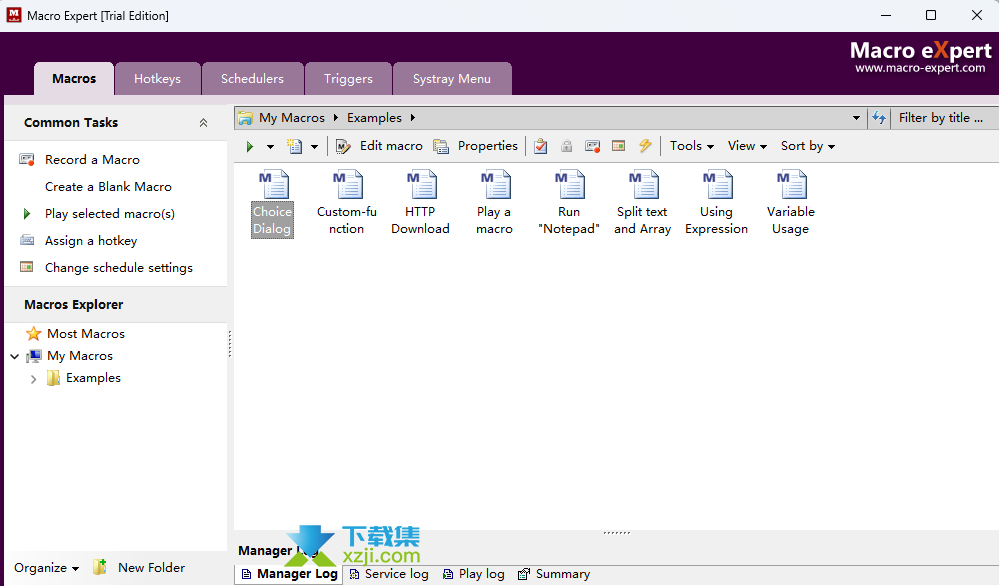Collapse the My Macros tree node
The width and height of the screenshot is (999, 586).
pos(15,356)
